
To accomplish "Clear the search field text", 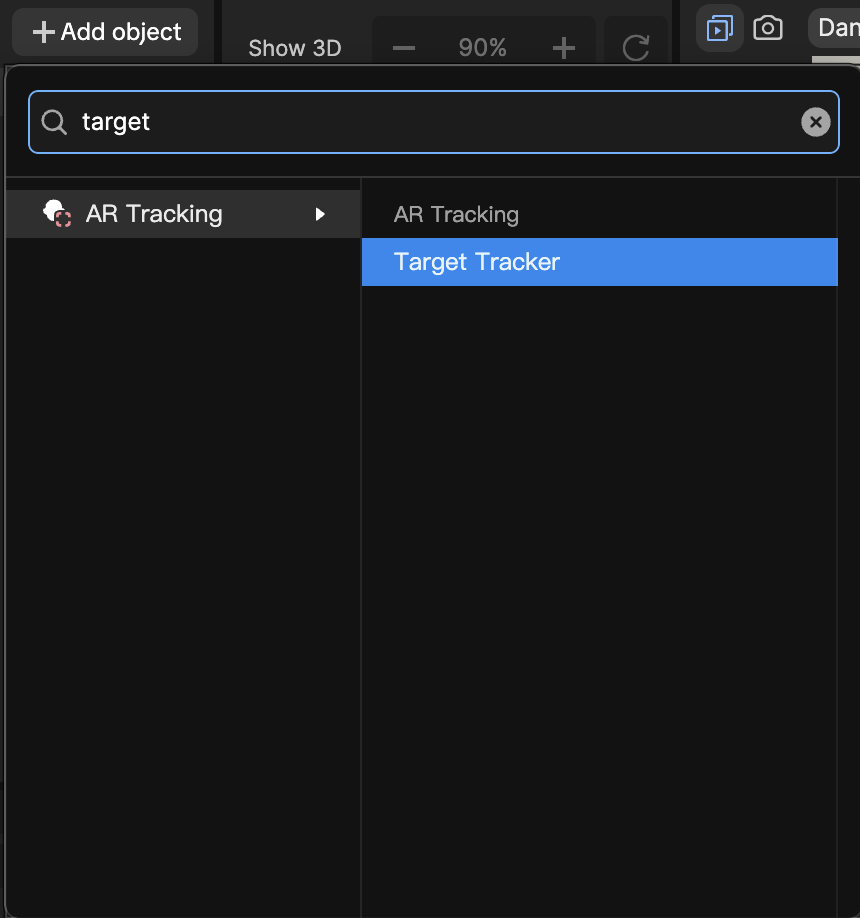I will coord(816,122).
